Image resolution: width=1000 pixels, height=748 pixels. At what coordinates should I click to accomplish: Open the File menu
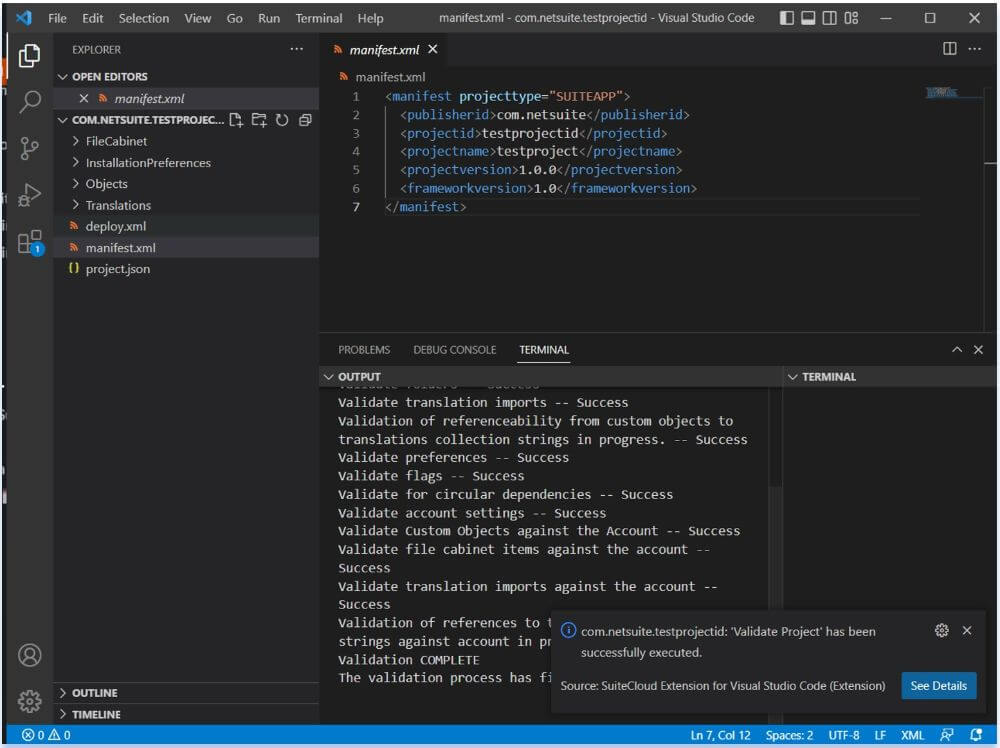tap(57, 18)
